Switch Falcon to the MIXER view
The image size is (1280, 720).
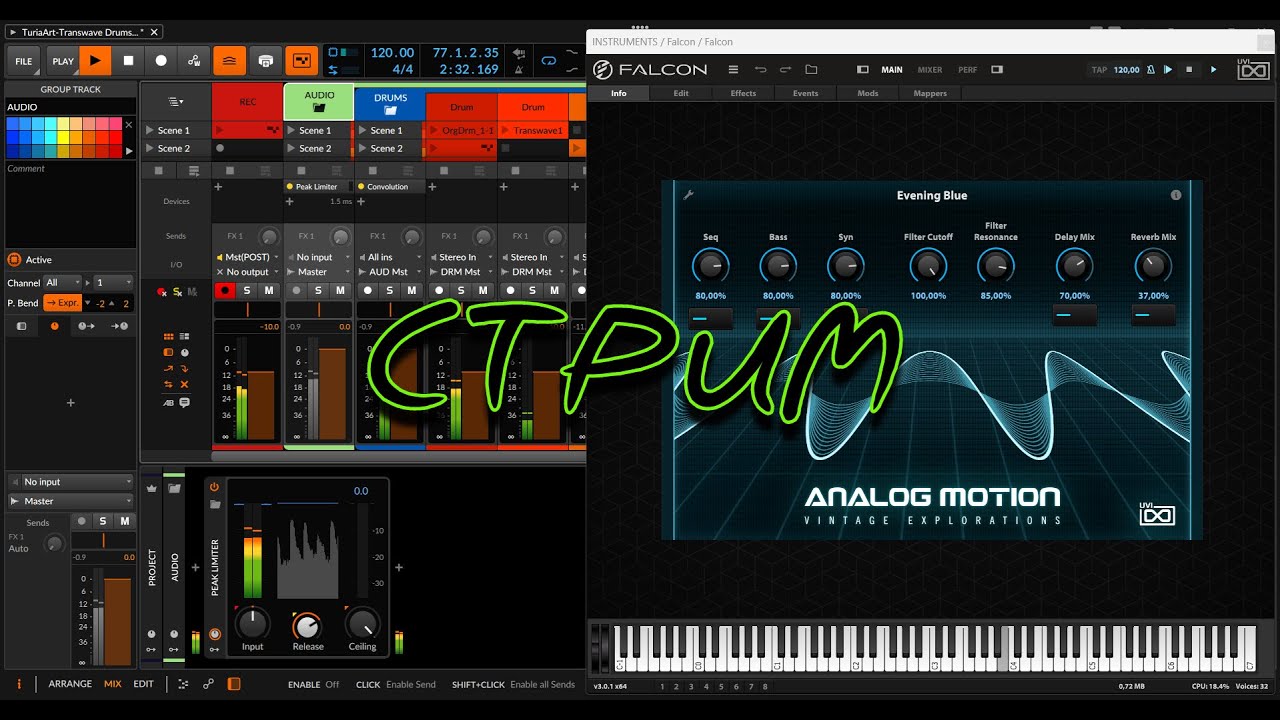coord(930,70)
